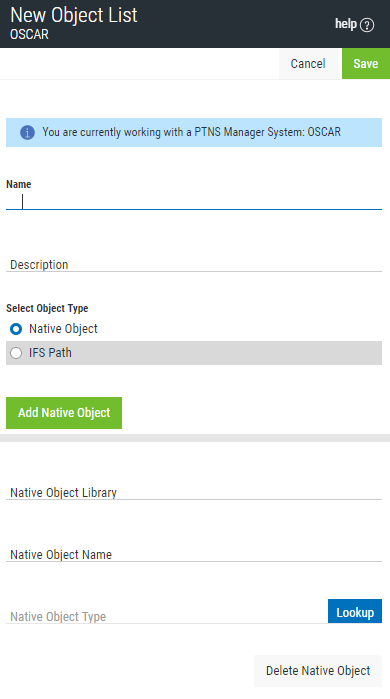
Task: Click Add Native Object button
Action: tap(64, 413)
